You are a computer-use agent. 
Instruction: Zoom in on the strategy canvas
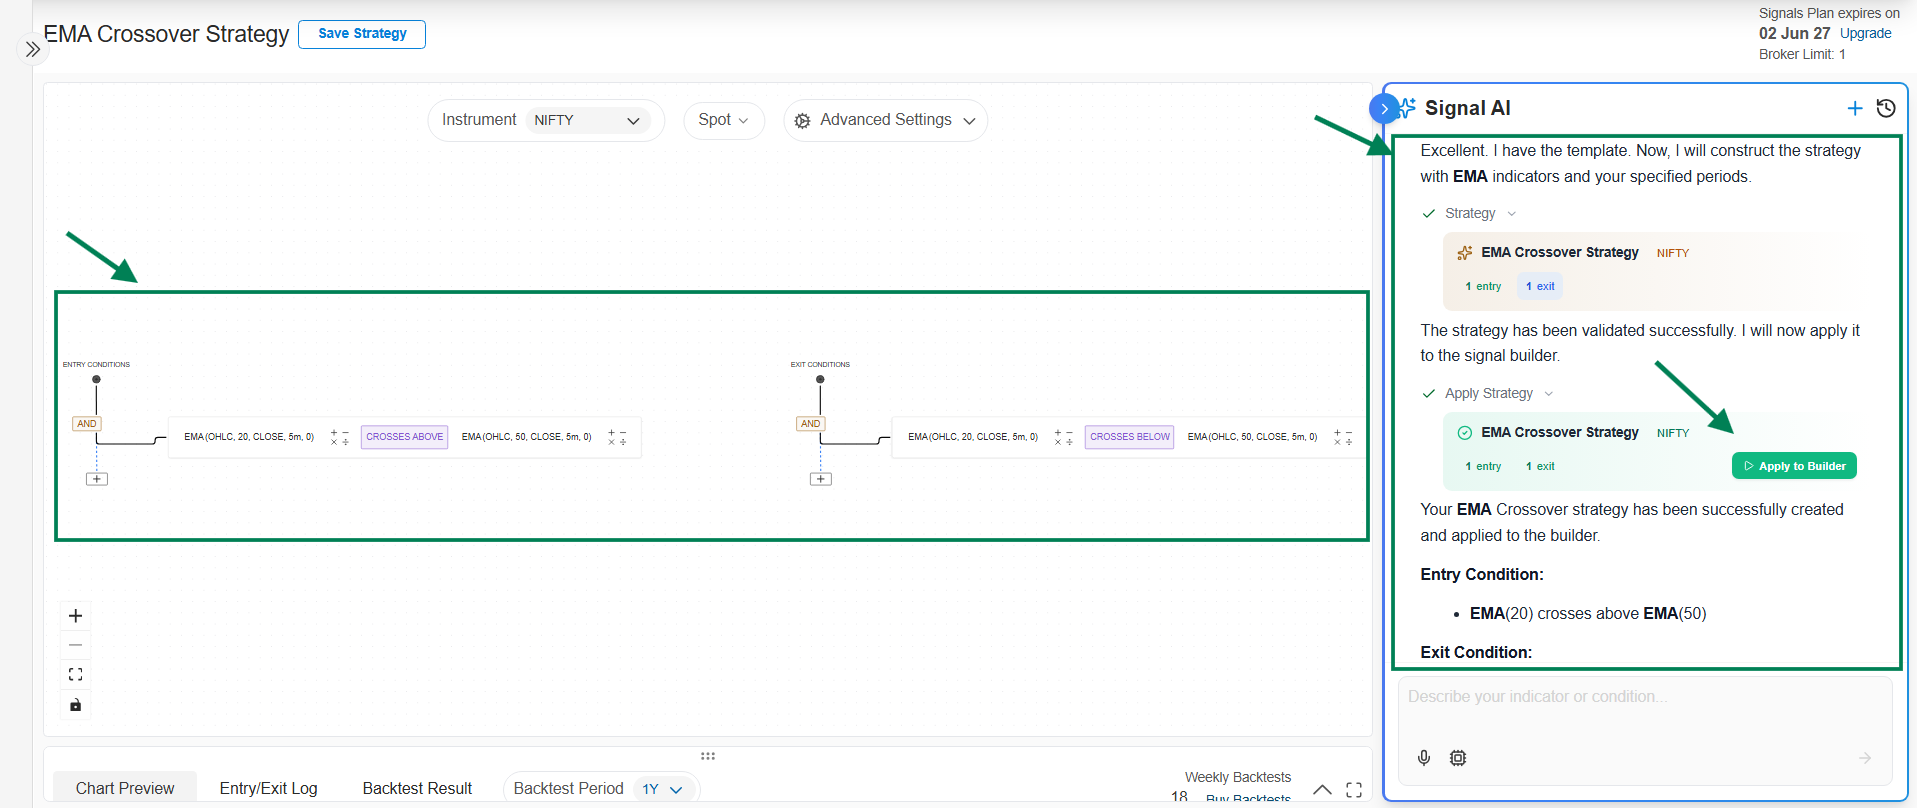[x=75, y=616]
